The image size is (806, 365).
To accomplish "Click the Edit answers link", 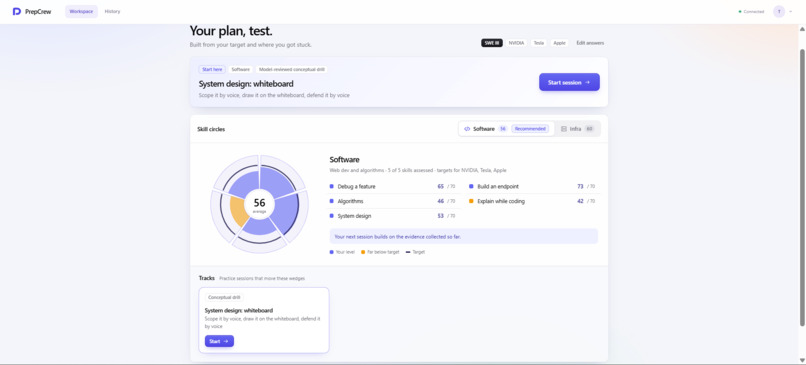I will [x=590, y=43].
